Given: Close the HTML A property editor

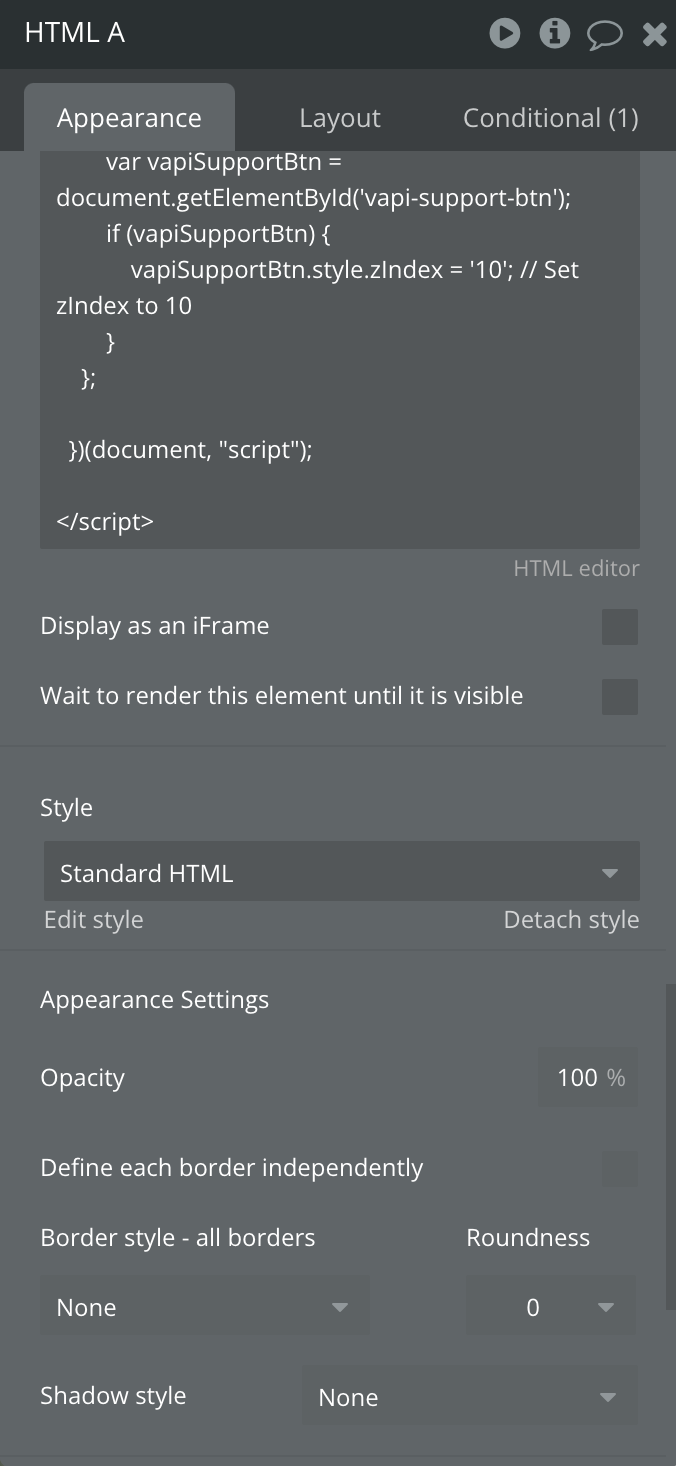Looking at the screenshot, I should tap(654, 35).
